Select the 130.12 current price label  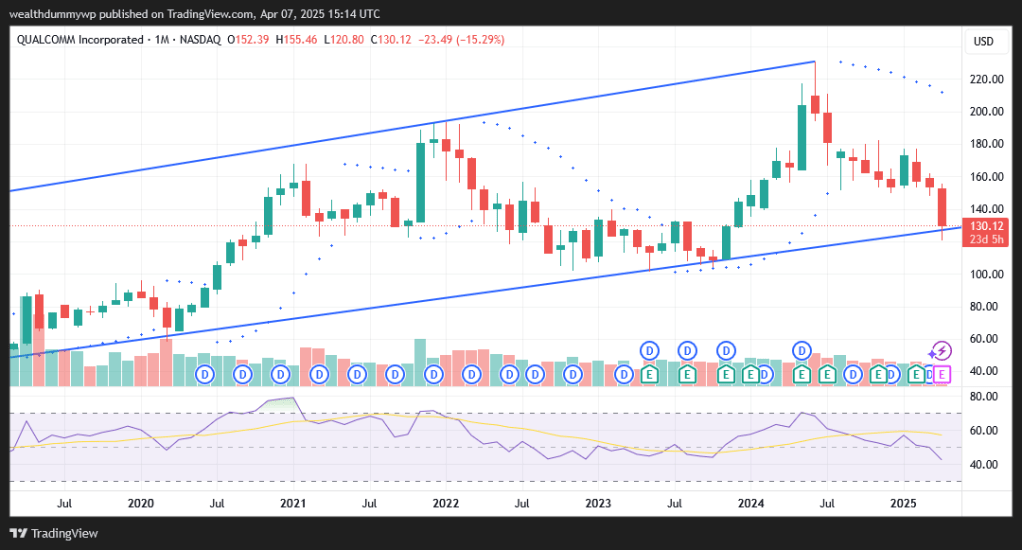(x=982, y=226)
